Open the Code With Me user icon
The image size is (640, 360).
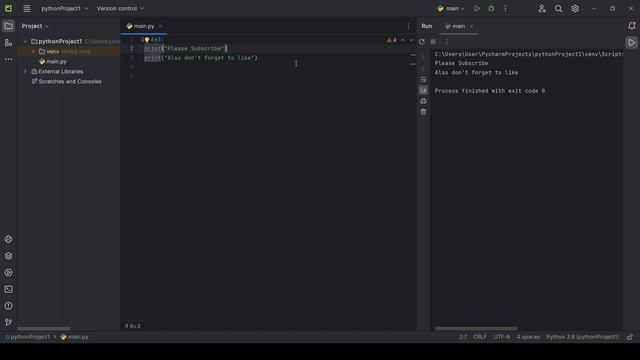pyautogui.click(x=542, y=9)
